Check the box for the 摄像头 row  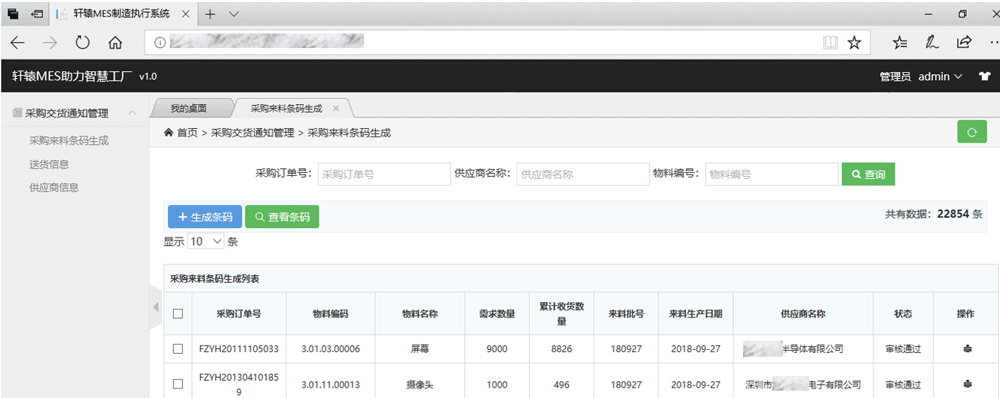(178, 384)
